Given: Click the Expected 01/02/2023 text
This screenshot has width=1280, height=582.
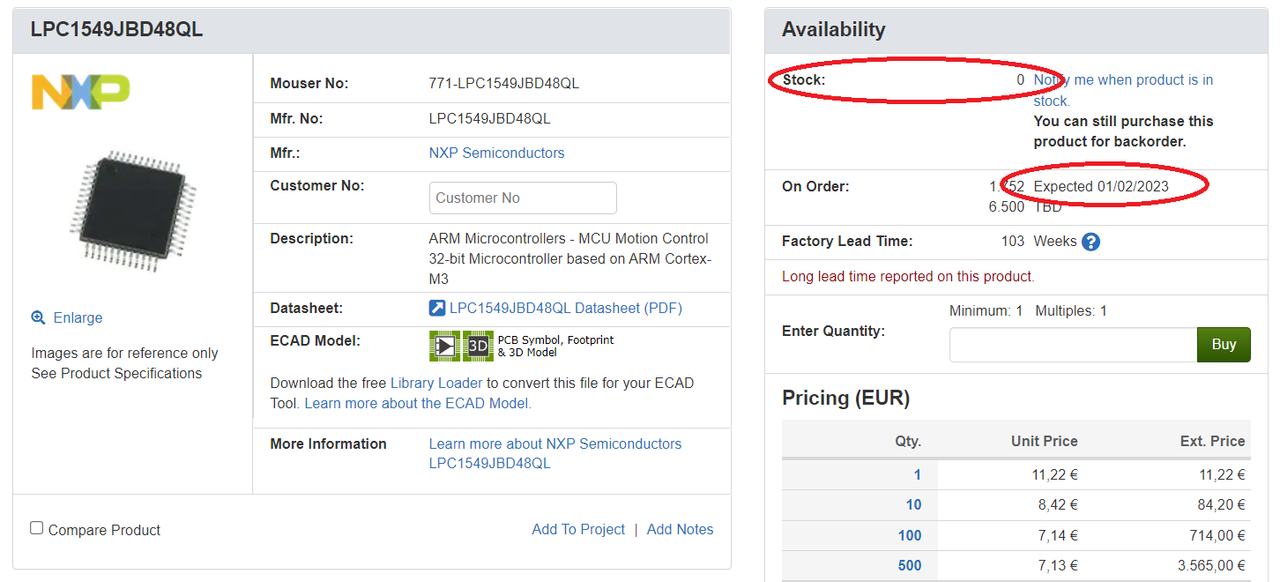Looking at the screenshot, I should [x=1101, y=186].
